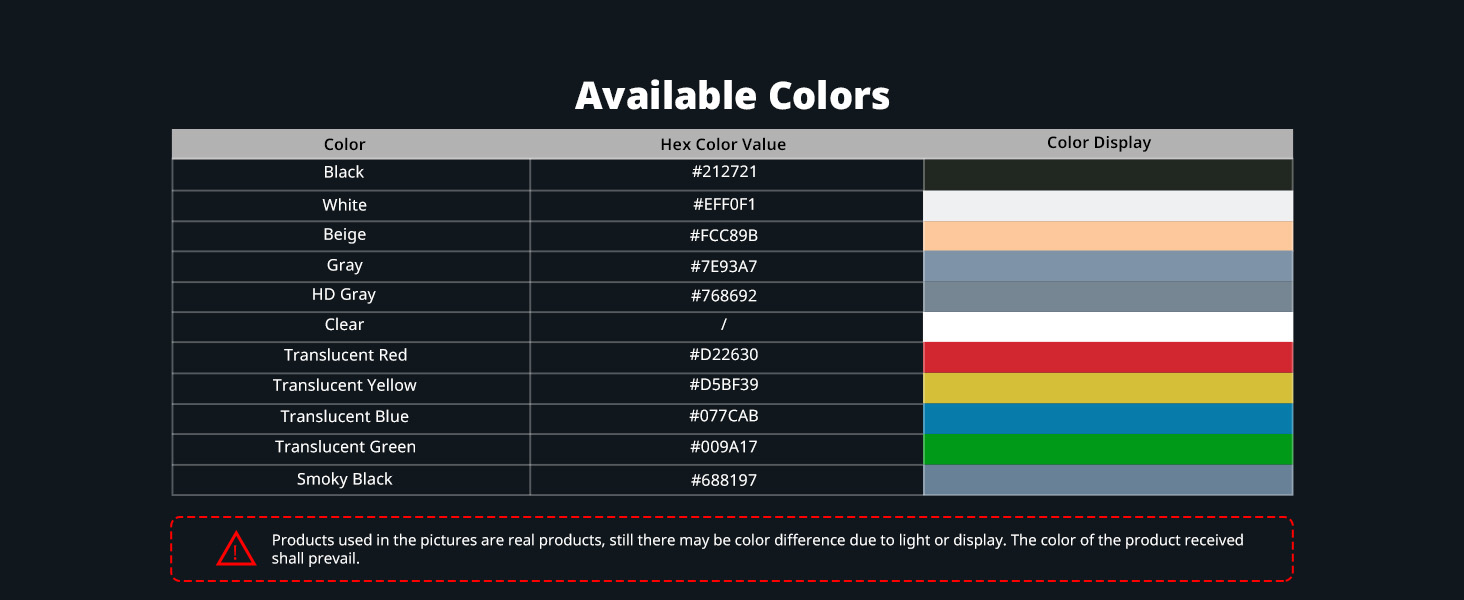Select the hex code #077CAB
The image size is (1464, 600).
point(723,416)
